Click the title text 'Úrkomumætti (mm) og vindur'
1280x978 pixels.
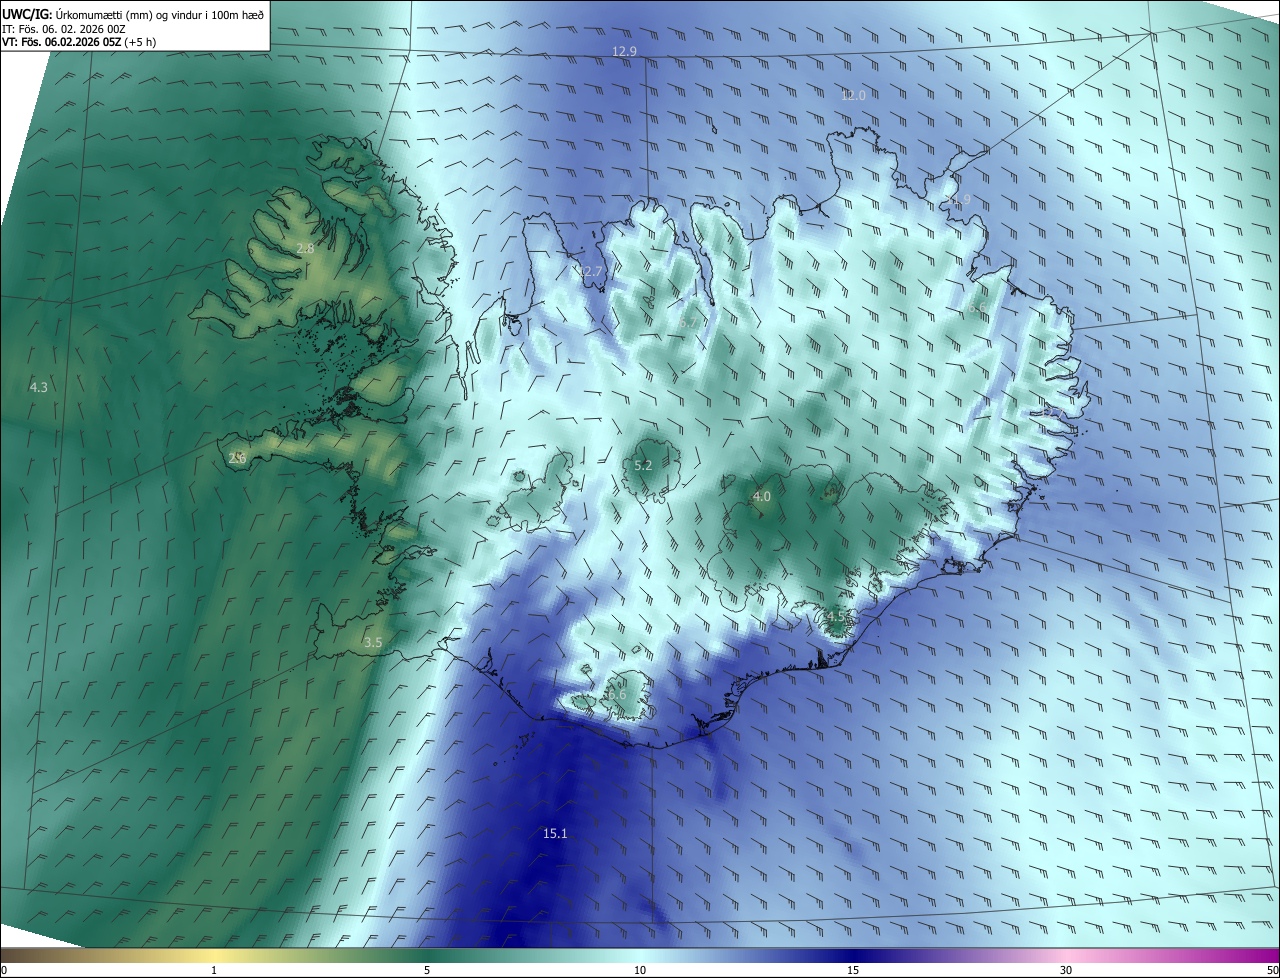pyautogui.click(x=132, y=14)
